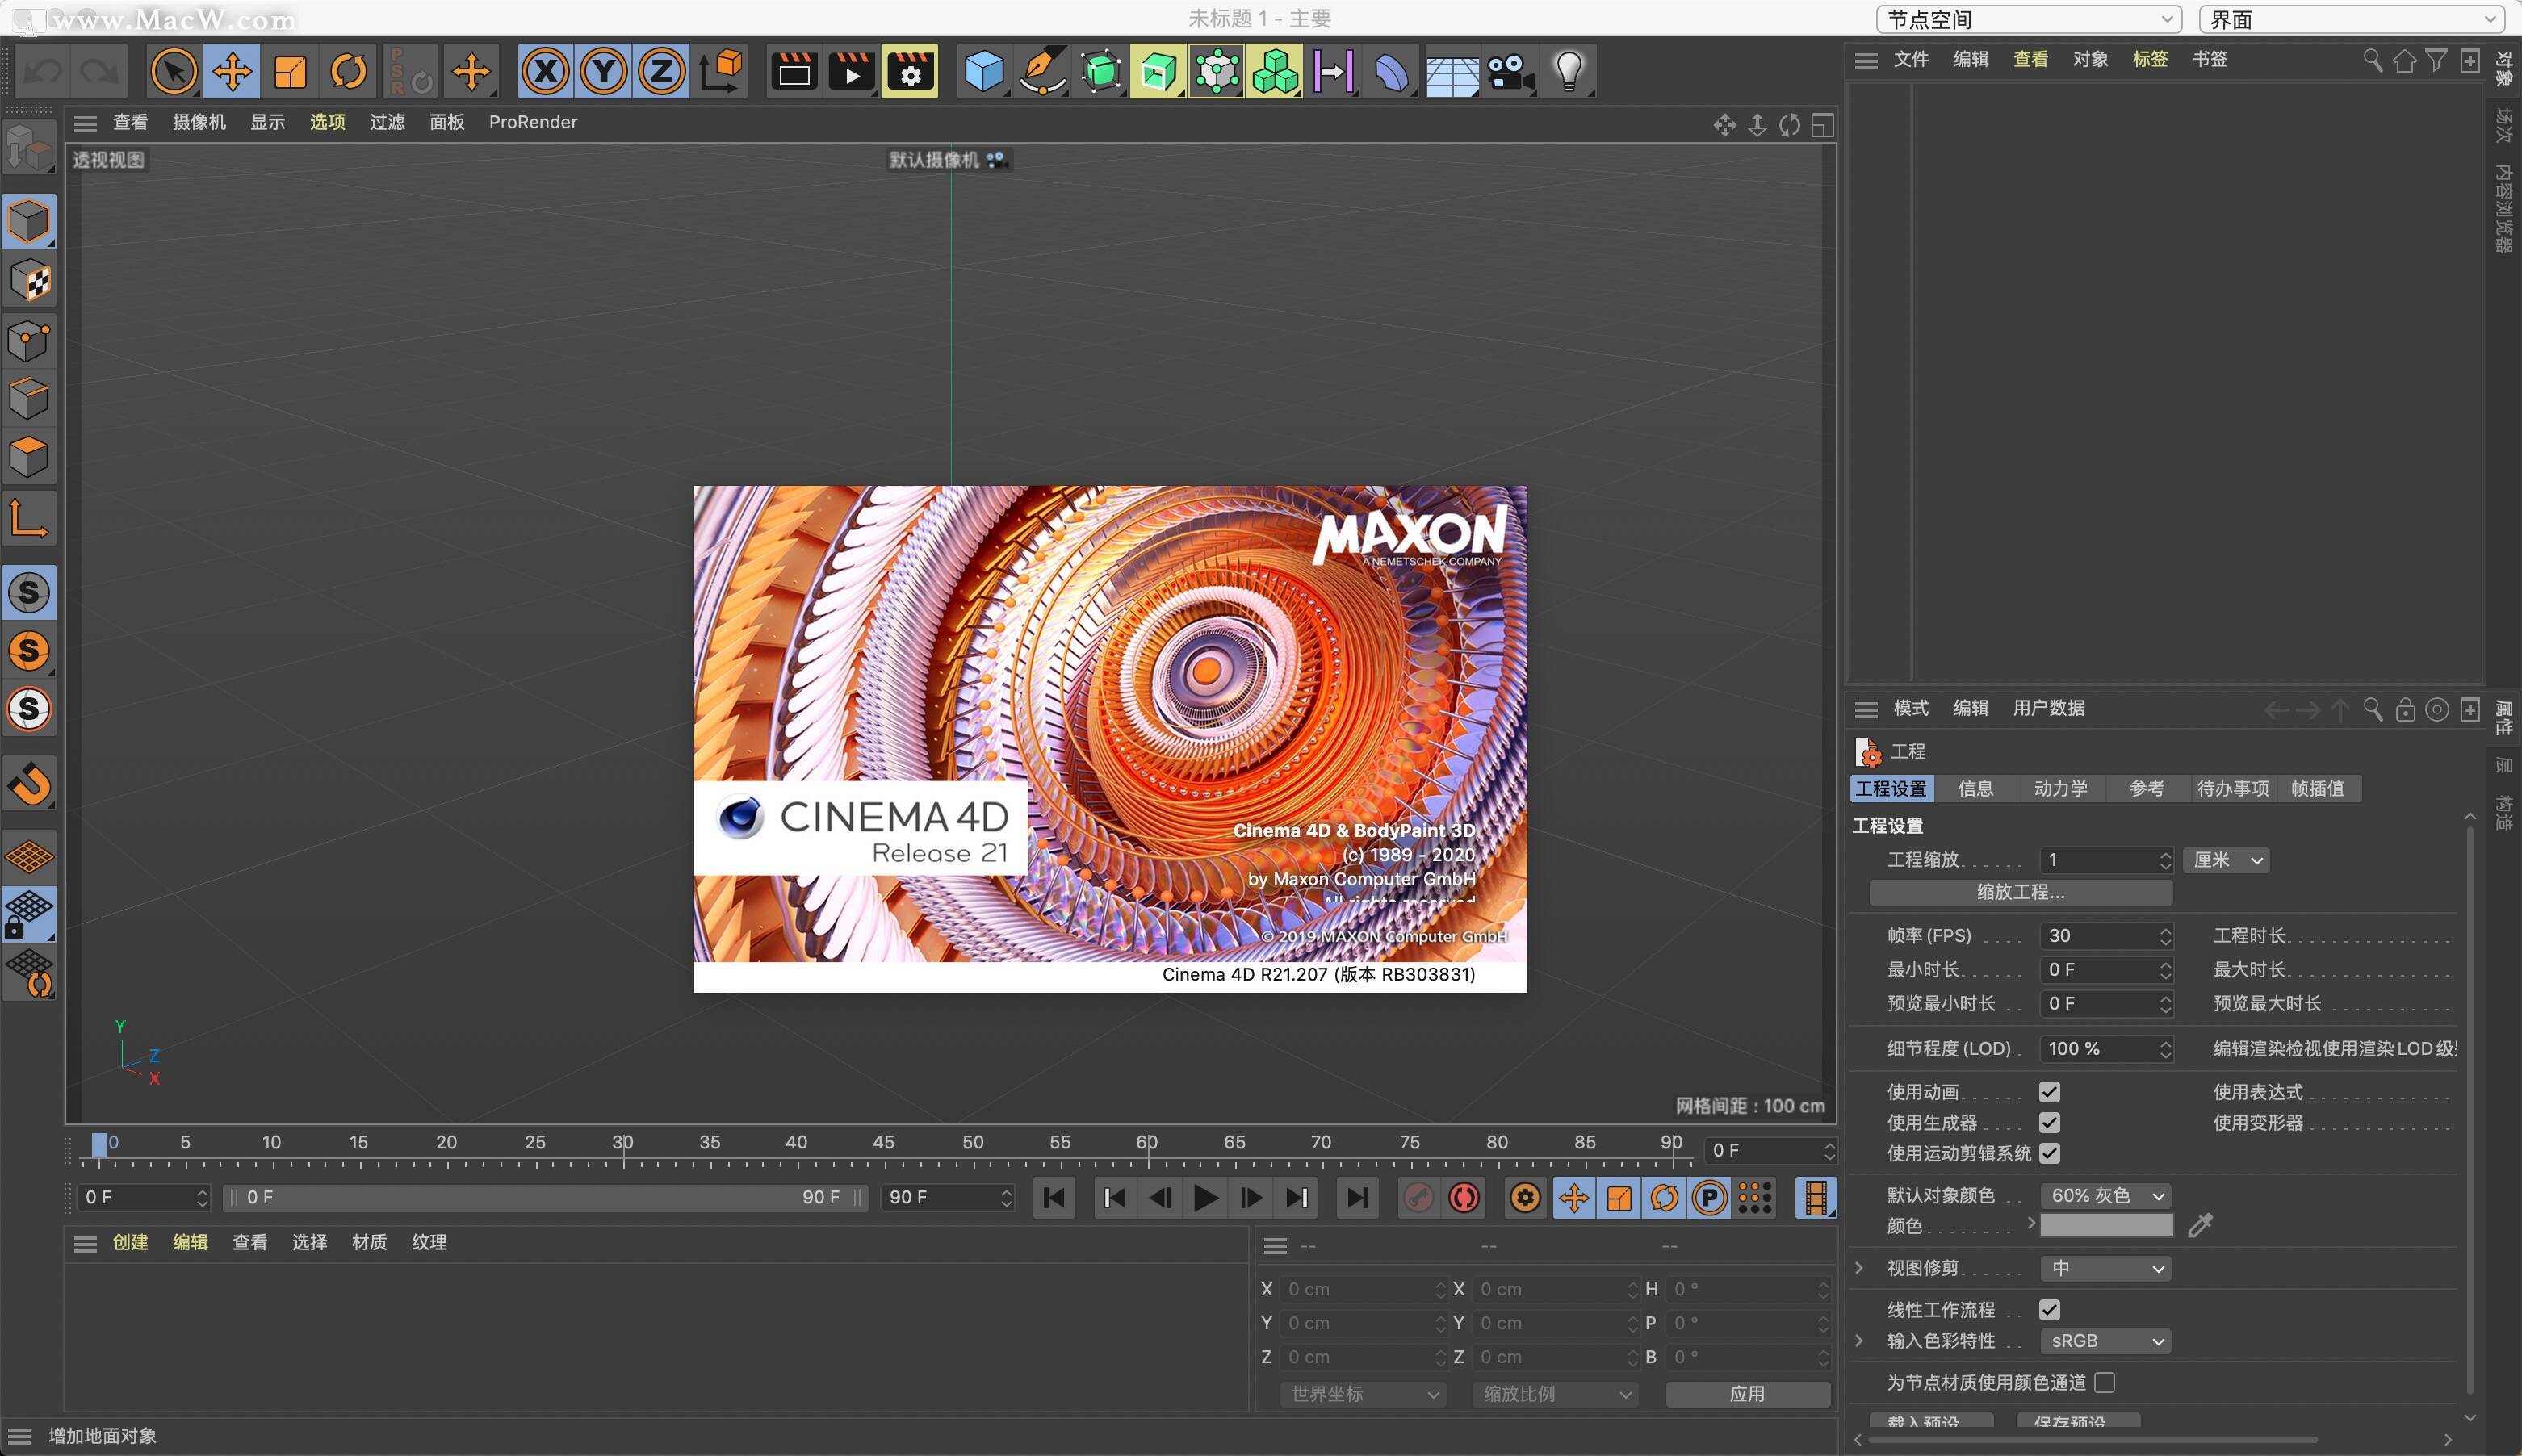Open the deformer bend icon
This screenshot has width=2522, height=1456.
1392,71
